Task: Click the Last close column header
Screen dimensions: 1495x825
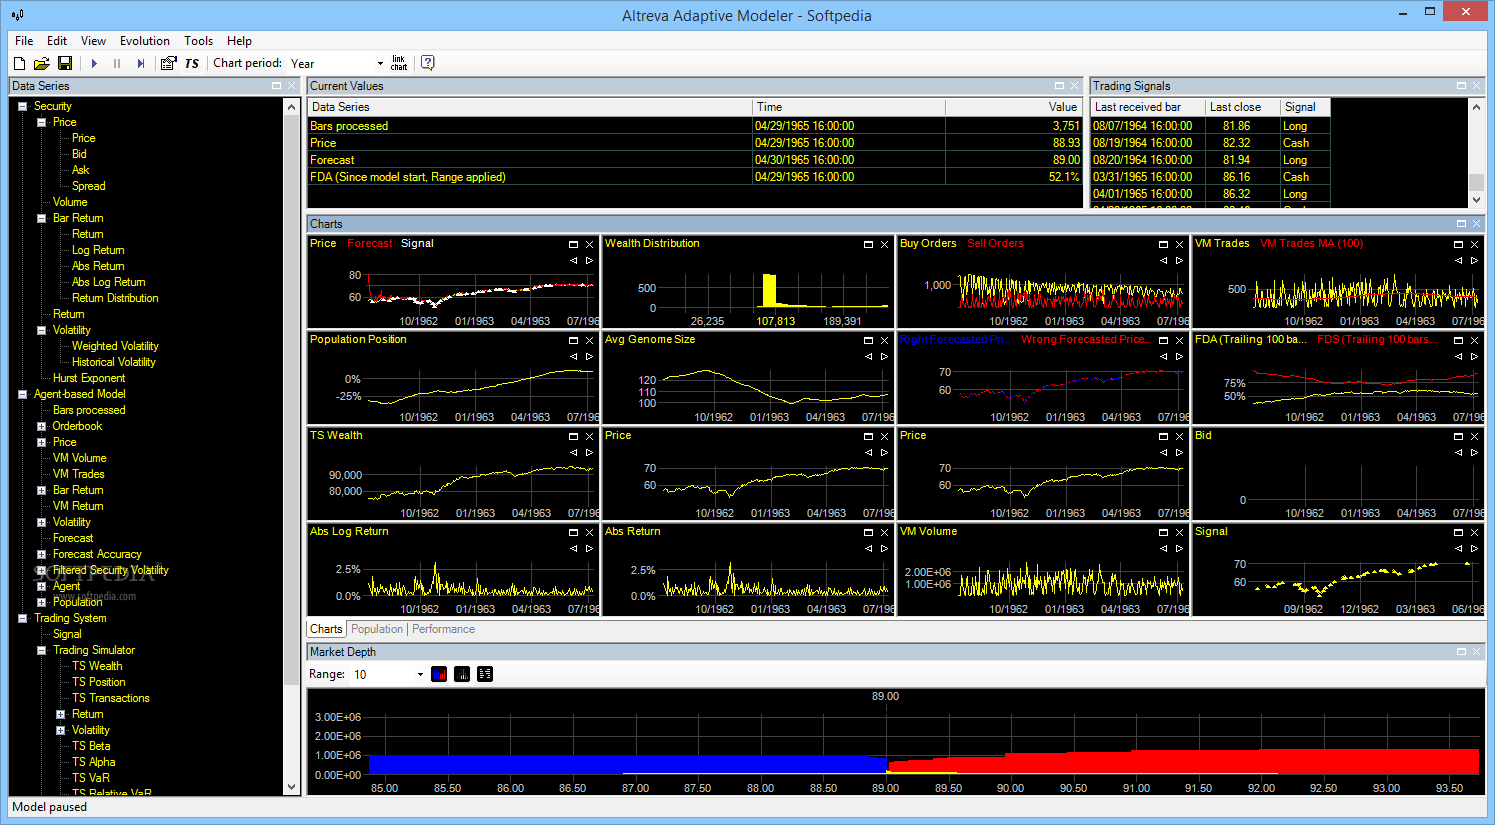Action: (1243, 107)
